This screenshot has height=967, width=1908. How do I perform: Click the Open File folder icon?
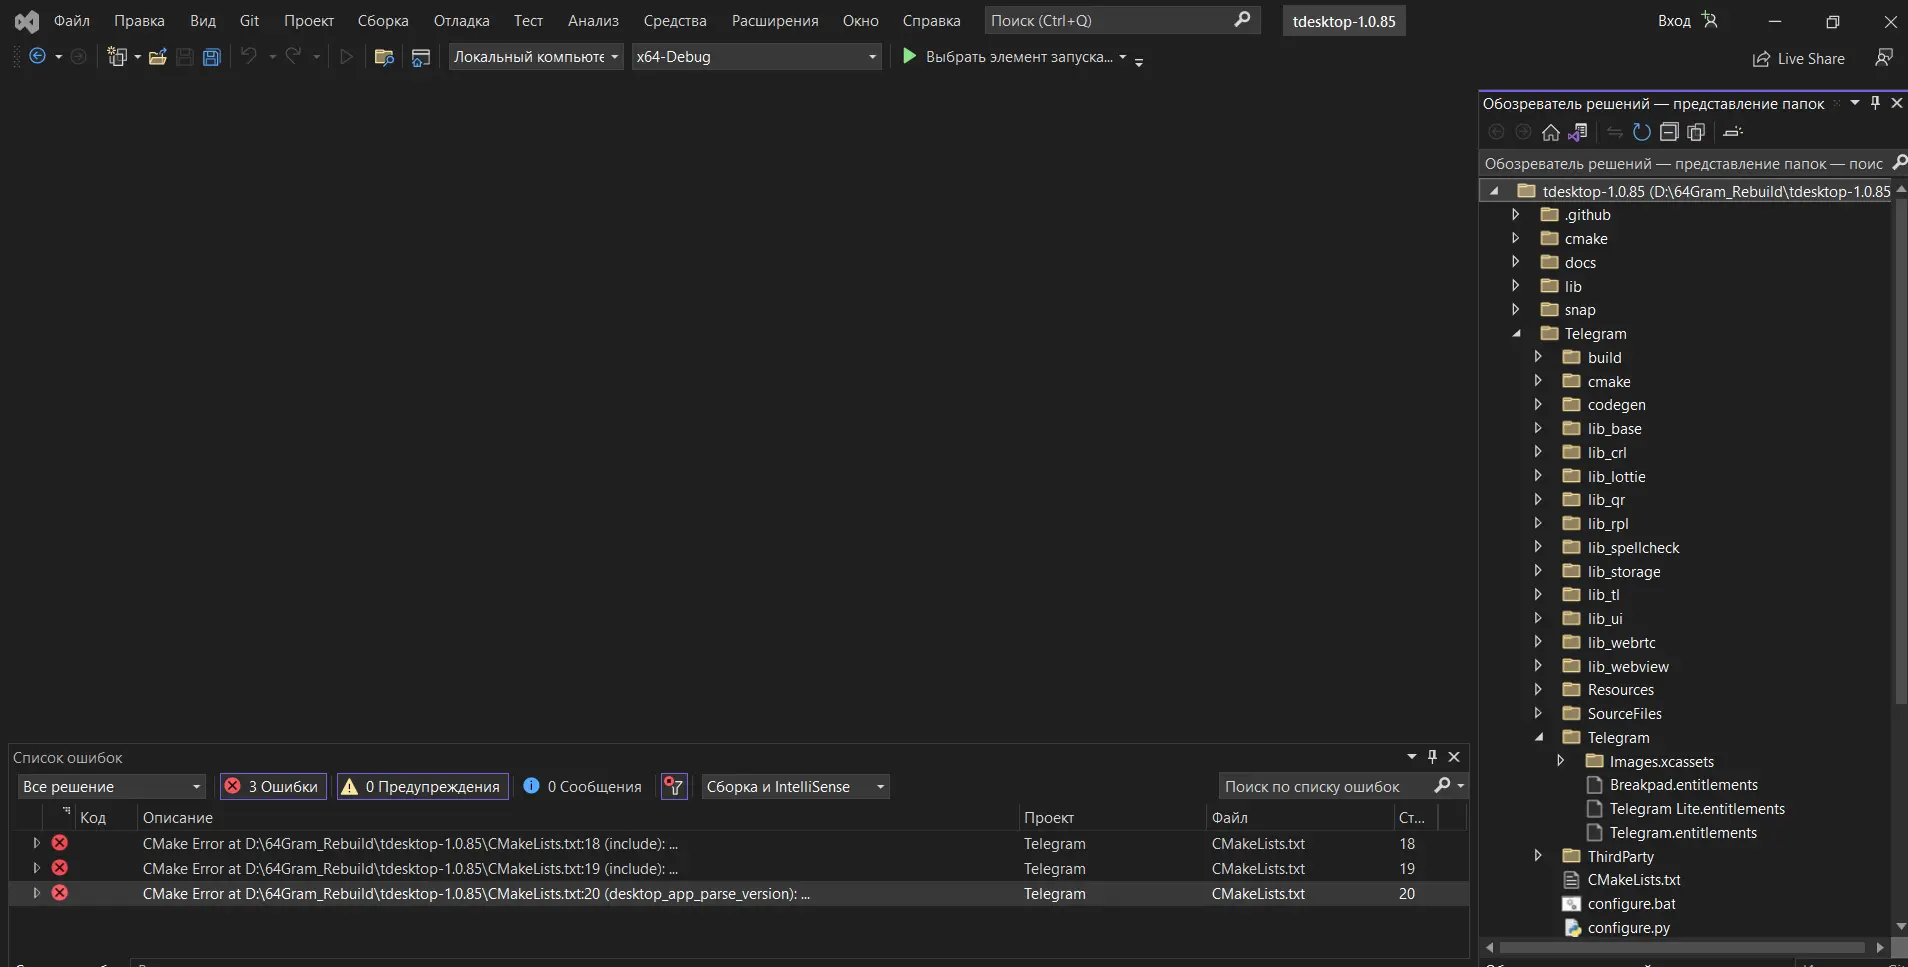click(157, 57)
